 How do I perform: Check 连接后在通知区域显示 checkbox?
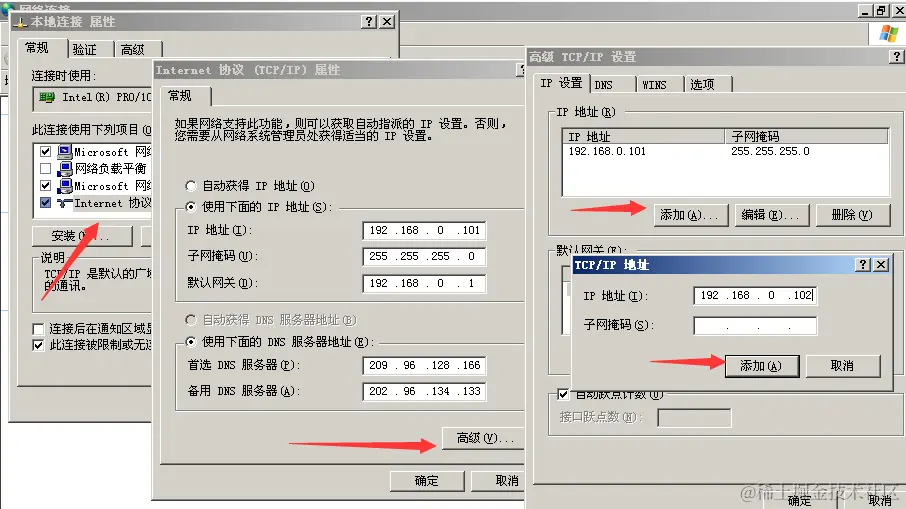tap(38, 329)
